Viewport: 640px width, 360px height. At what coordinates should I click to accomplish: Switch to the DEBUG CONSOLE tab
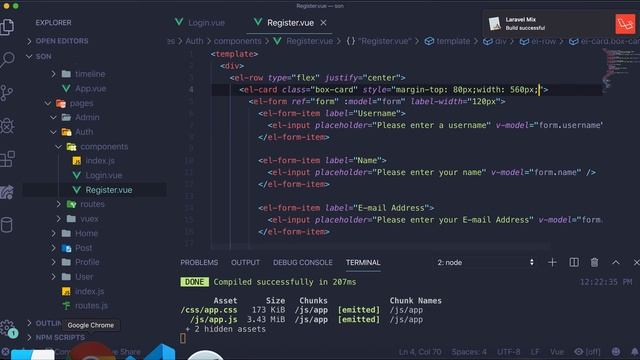tap(302, 262)
